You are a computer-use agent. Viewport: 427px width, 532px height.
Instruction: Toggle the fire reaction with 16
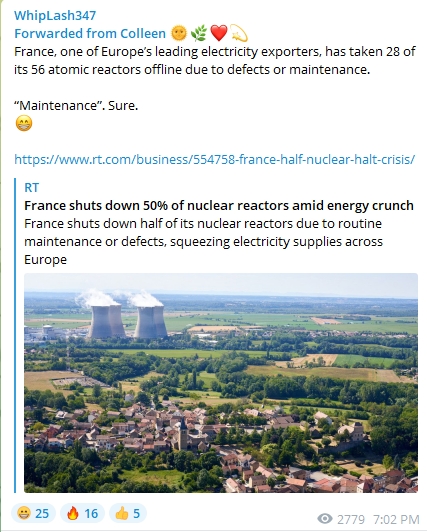click(x=82, y=513)
